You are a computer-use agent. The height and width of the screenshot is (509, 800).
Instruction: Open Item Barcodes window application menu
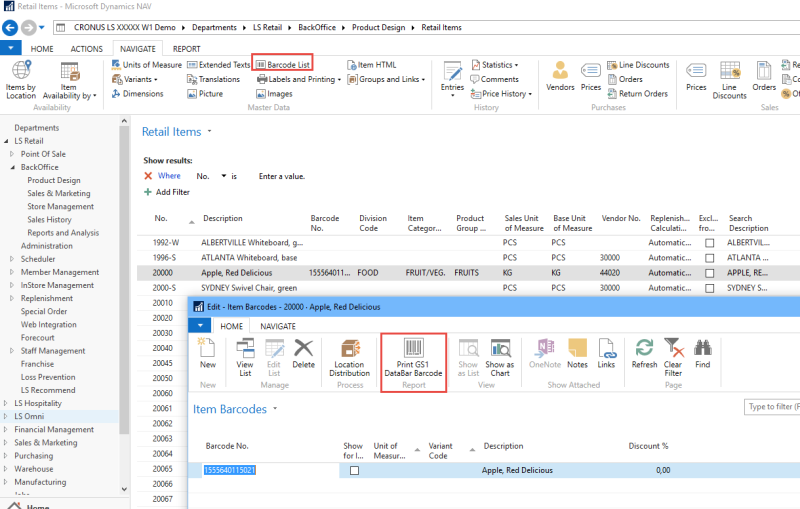click(x=200, y=325)
